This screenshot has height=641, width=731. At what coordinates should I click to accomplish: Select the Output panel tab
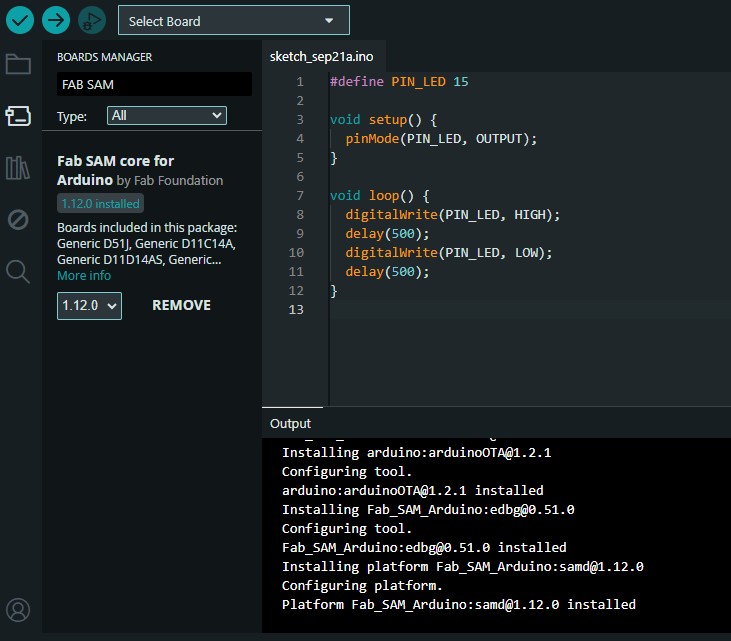290,424
